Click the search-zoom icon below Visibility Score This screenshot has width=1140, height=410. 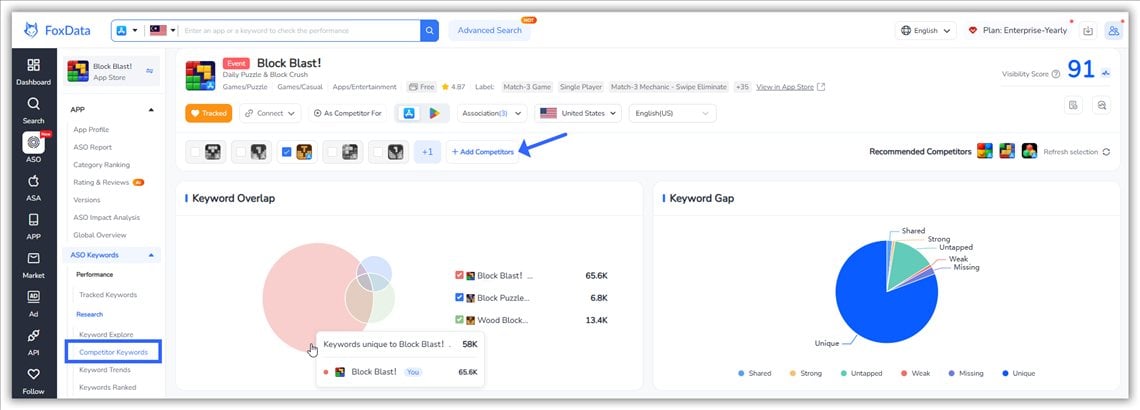(x=1102, y=105)
